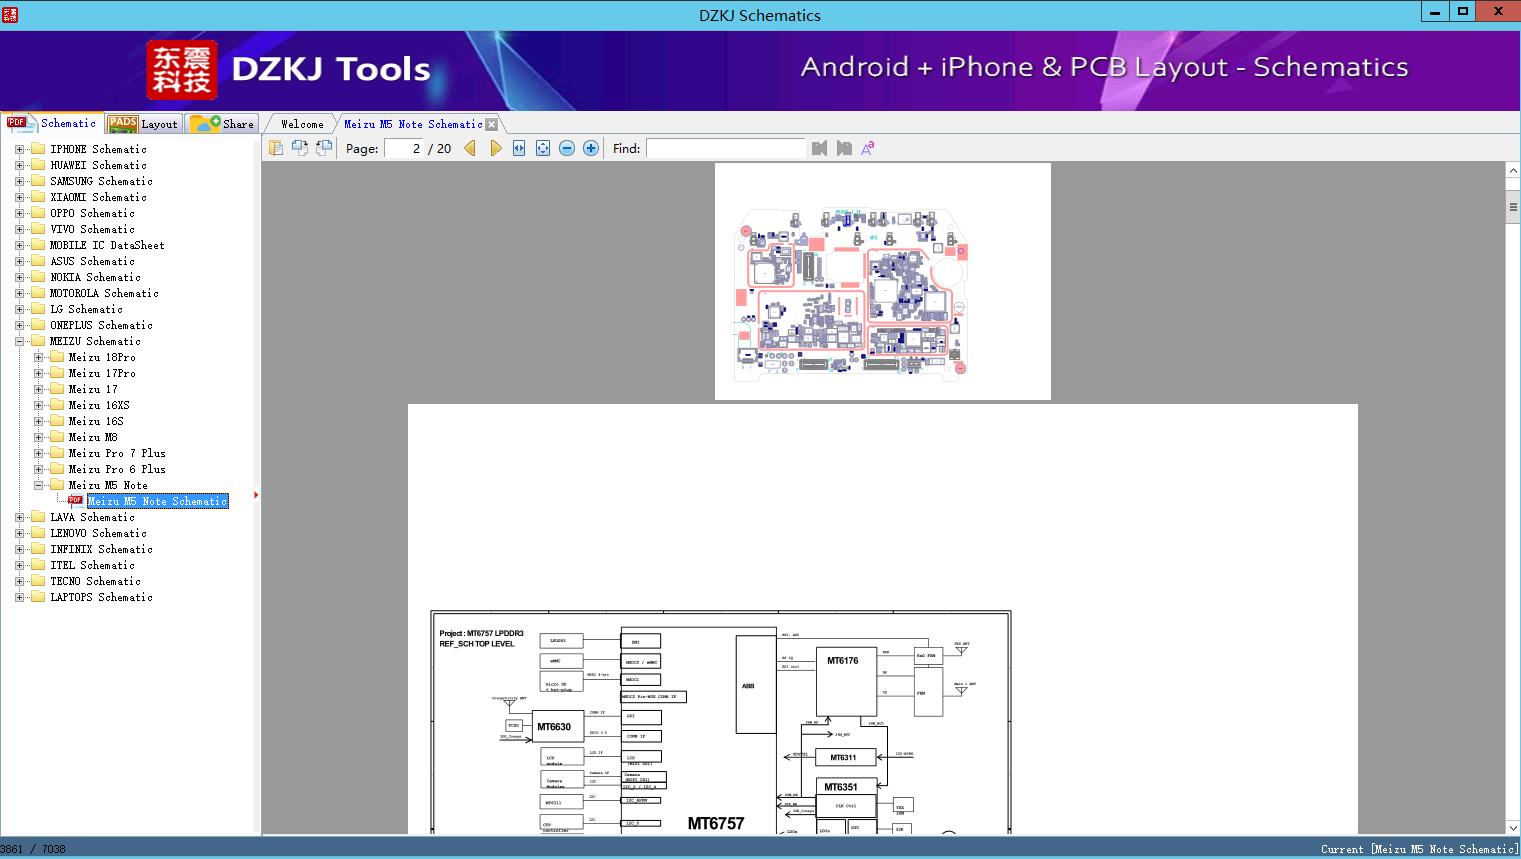The height and width of the screenshot is (859, 1521).
Task: Expand the LAPTOPS Schematic folder
Action: coord(19,597)
